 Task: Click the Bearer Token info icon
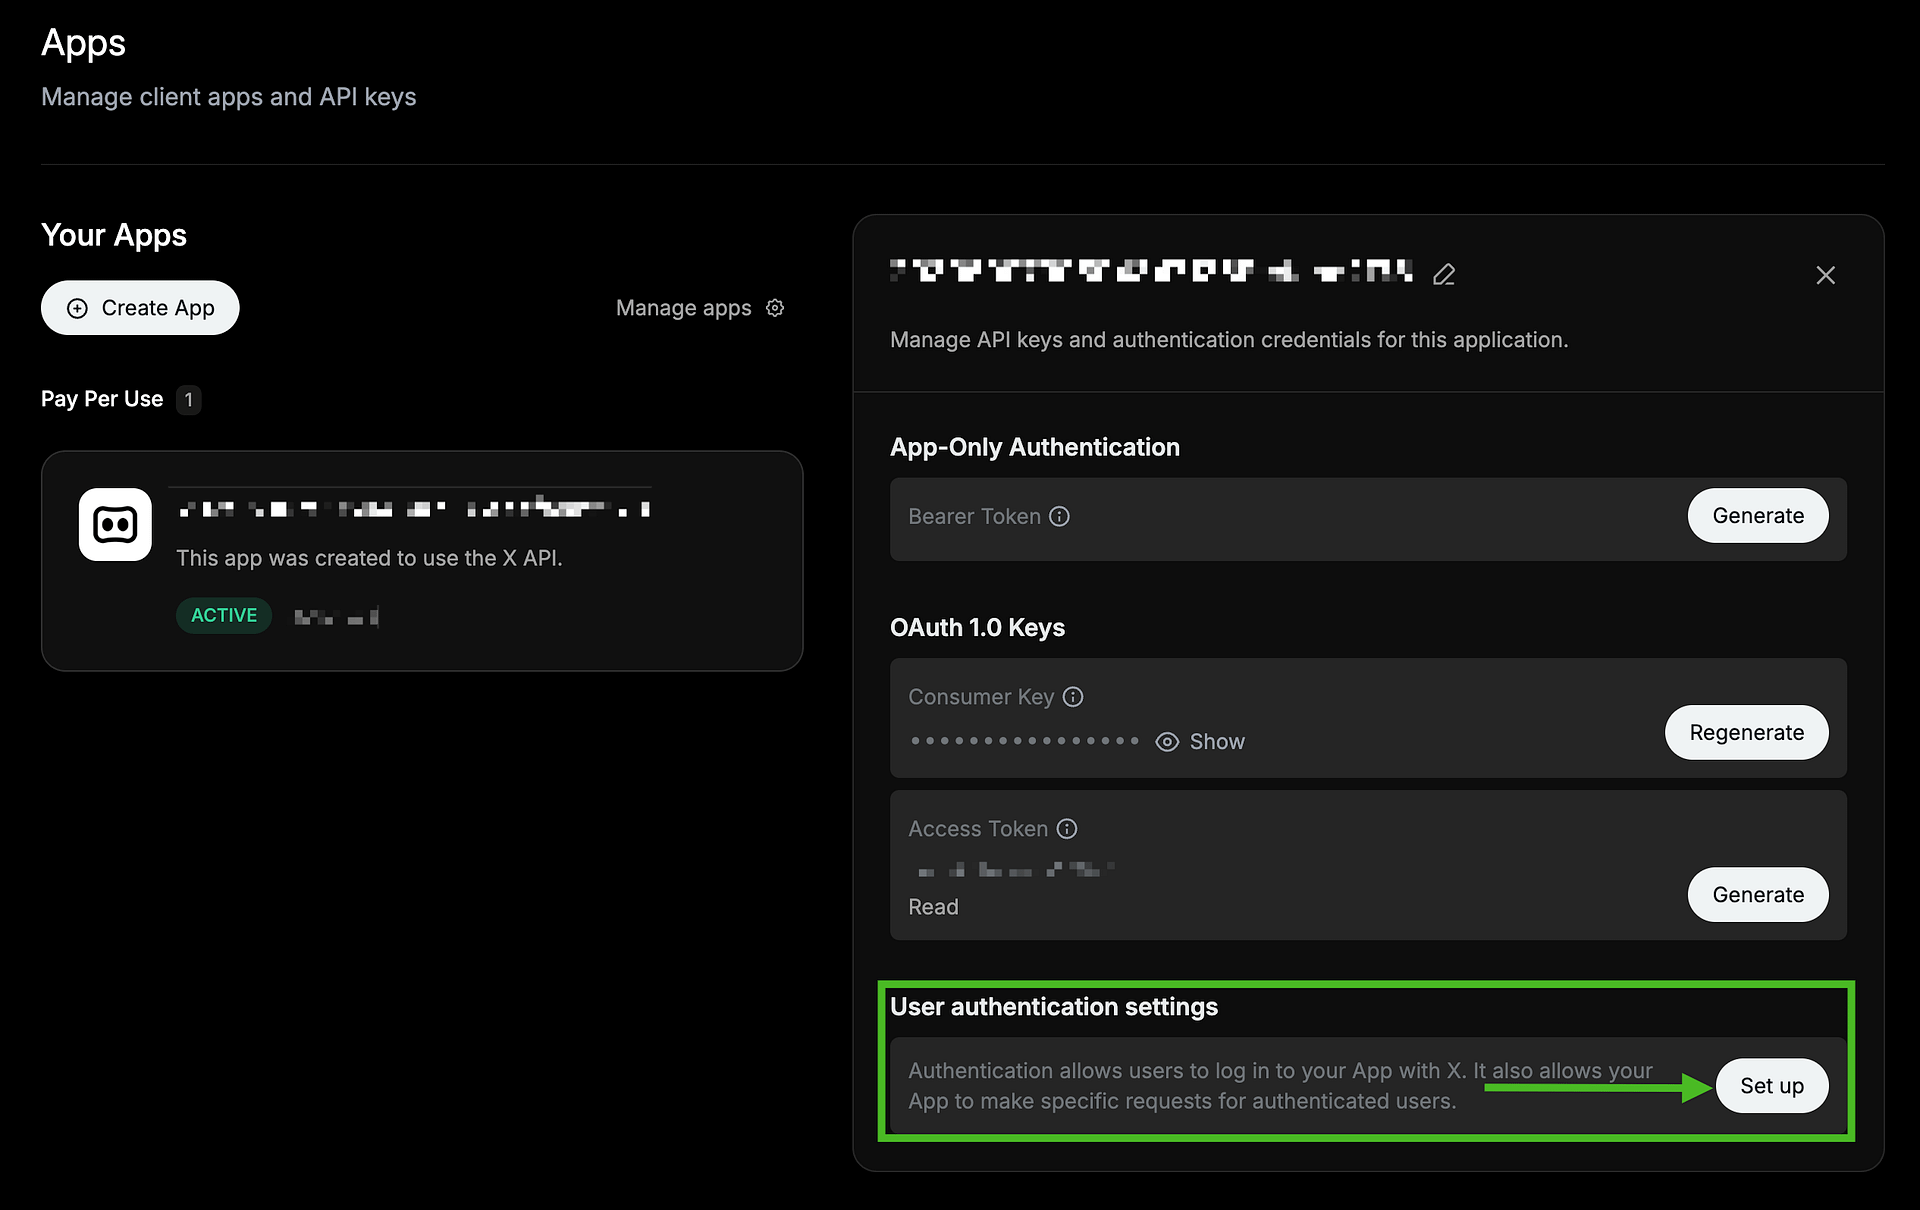click(x=1059, y=516)
